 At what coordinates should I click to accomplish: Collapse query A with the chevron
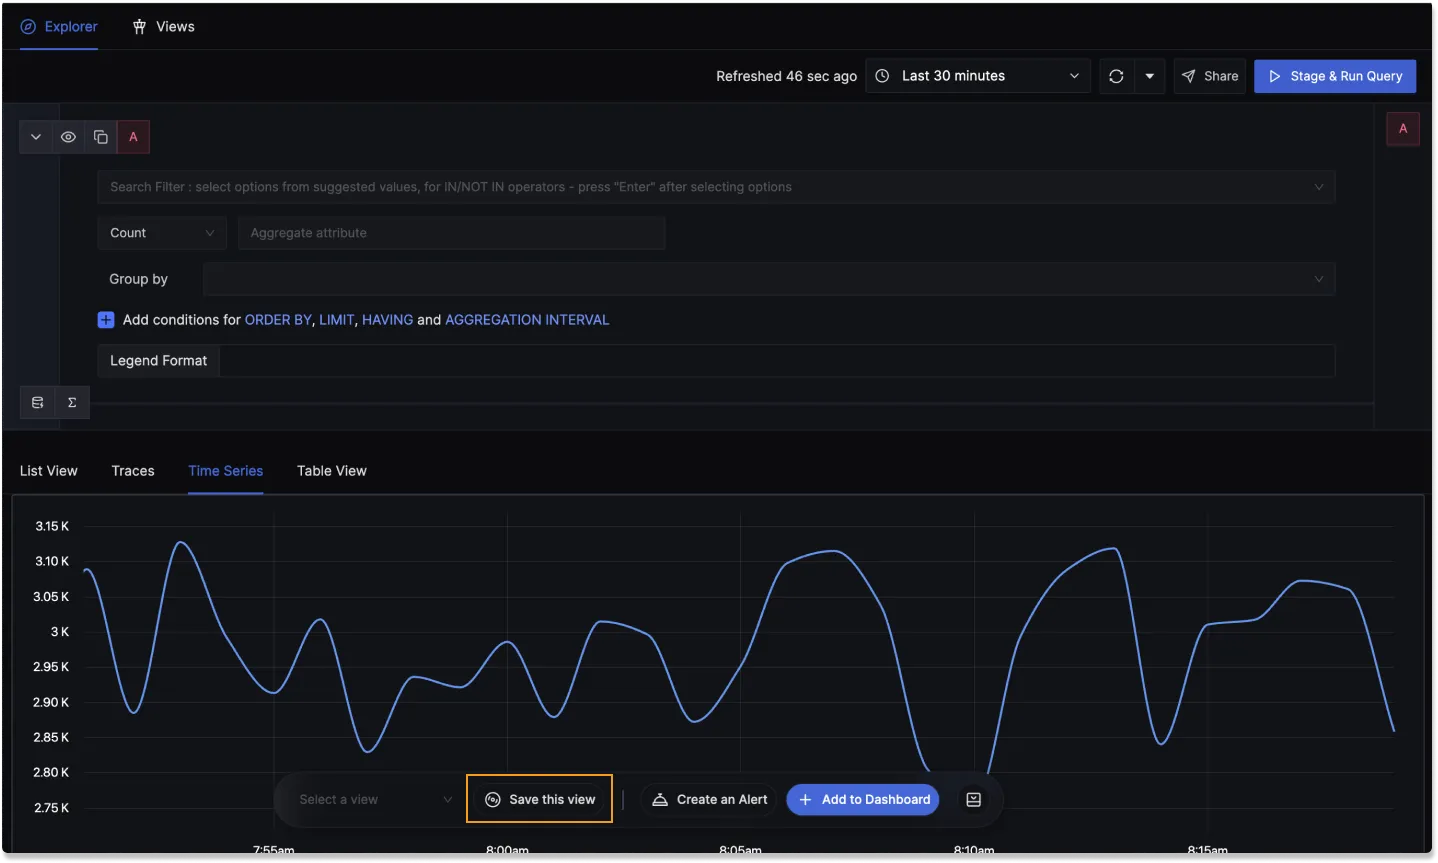pos(36,137)
